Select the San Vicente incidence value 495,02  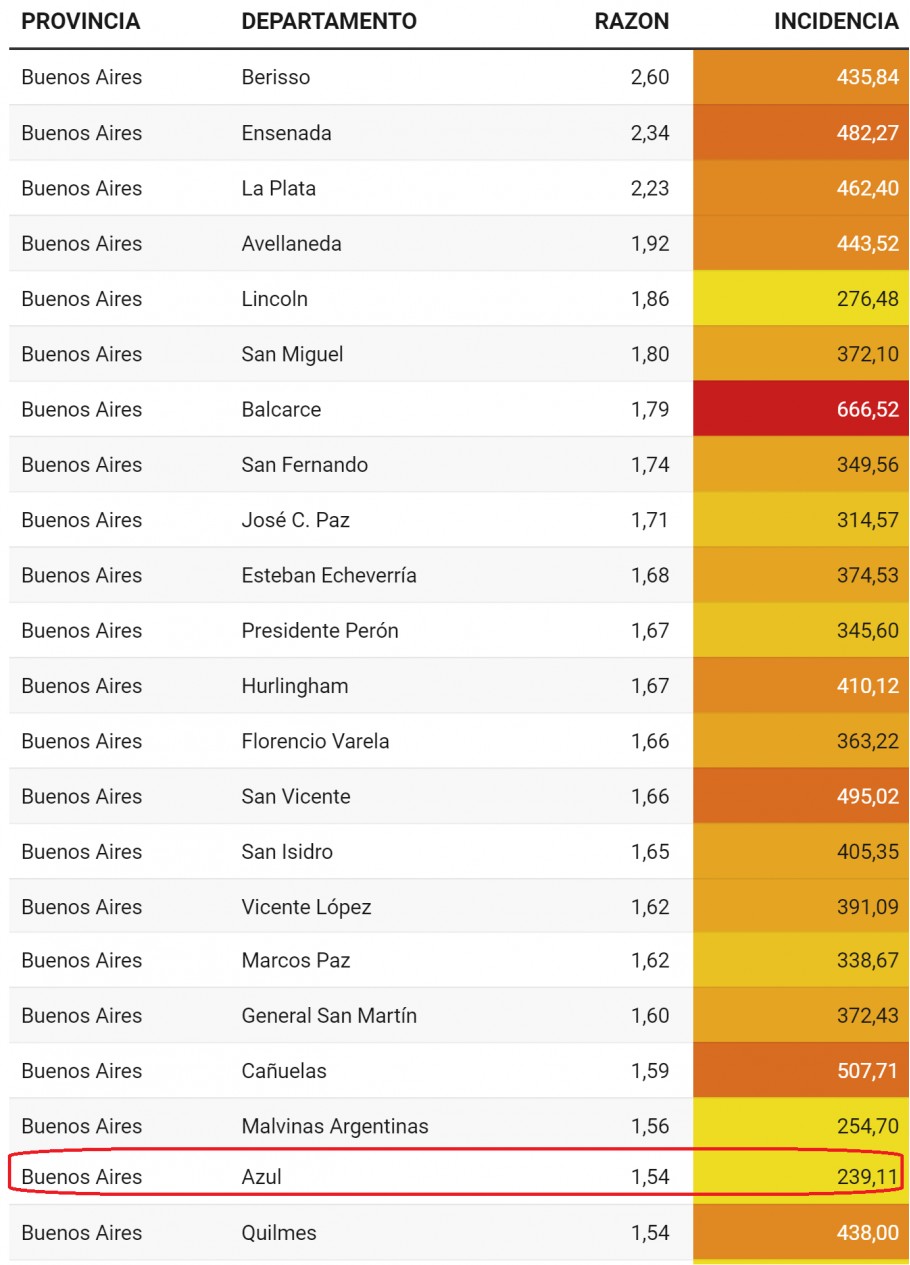point(867,796)
